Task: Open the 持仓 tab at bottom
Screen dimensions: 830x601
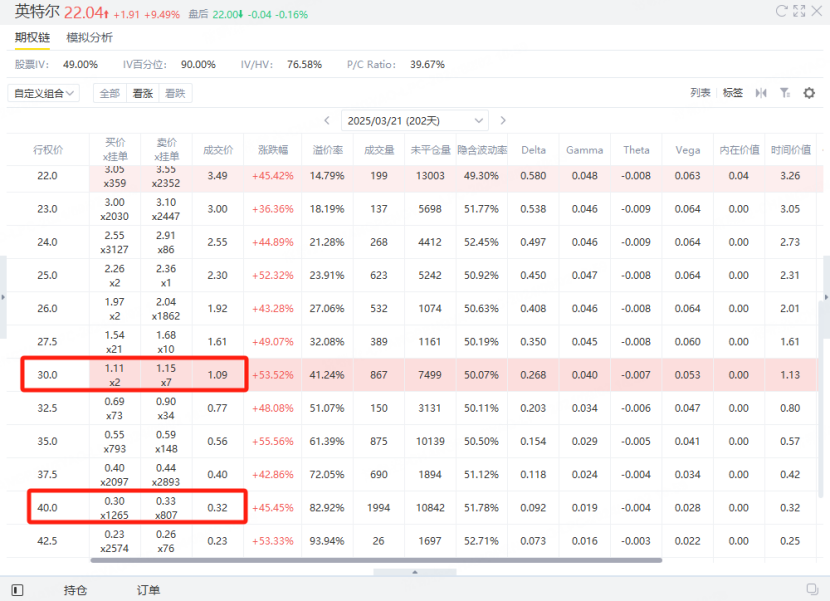Action: (x=75, y=590)
